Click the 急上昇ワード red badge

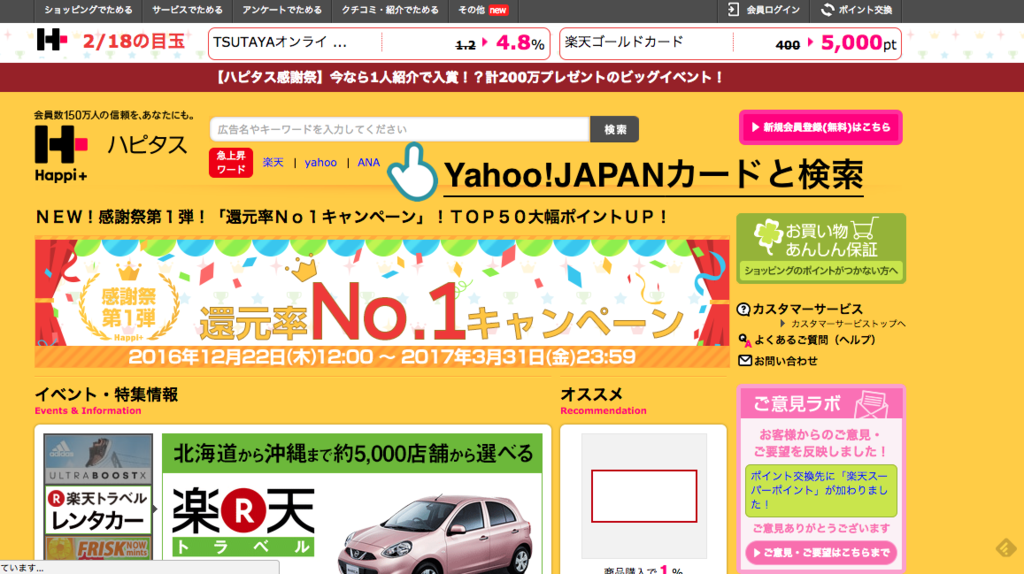tap(231, 163)
